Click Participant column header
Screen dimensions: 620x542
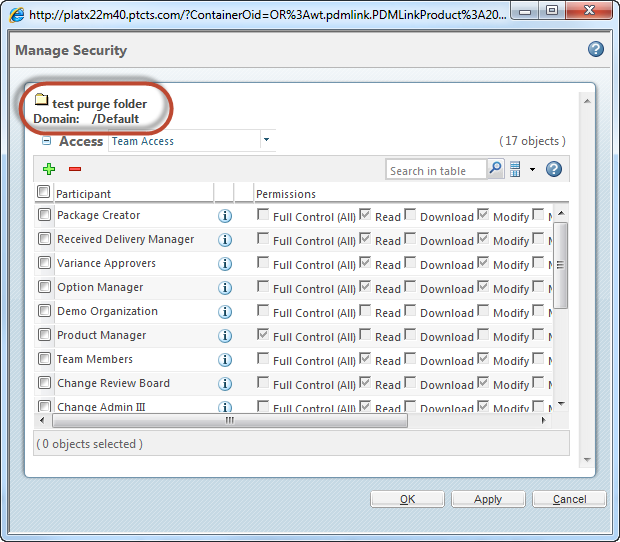tap(134, 194)
